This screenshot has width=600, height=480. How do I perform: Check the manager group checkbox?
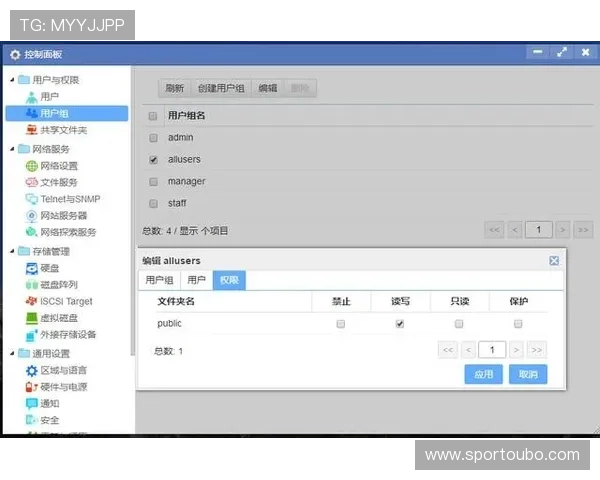[x=153, y=182]
